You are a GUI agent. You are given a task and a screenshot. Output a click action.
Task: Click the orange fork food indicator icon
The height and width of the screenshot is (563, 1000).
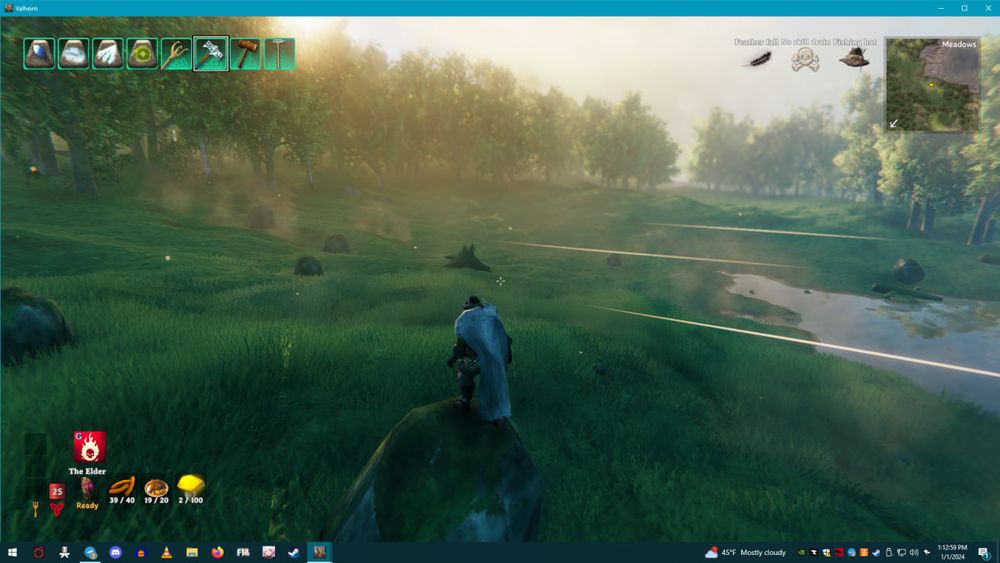click(36, 509)
